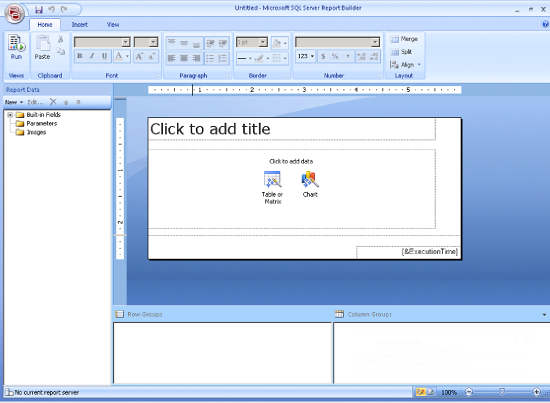Click the delete X icon in Report Data

(x=53, y=102)
